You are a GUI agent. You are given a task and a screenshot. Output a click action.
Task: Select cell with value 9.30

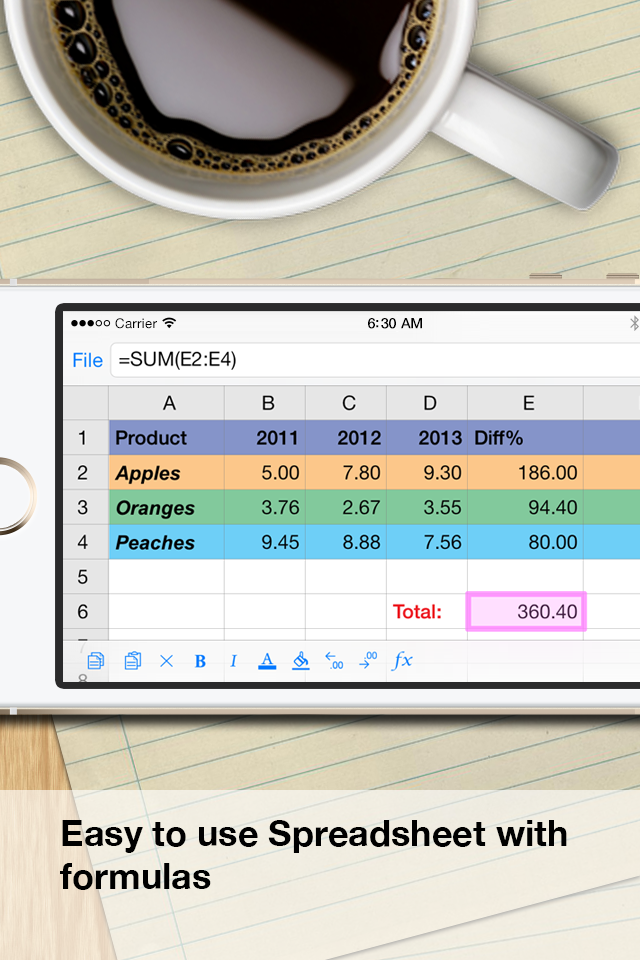click(427, 473)
